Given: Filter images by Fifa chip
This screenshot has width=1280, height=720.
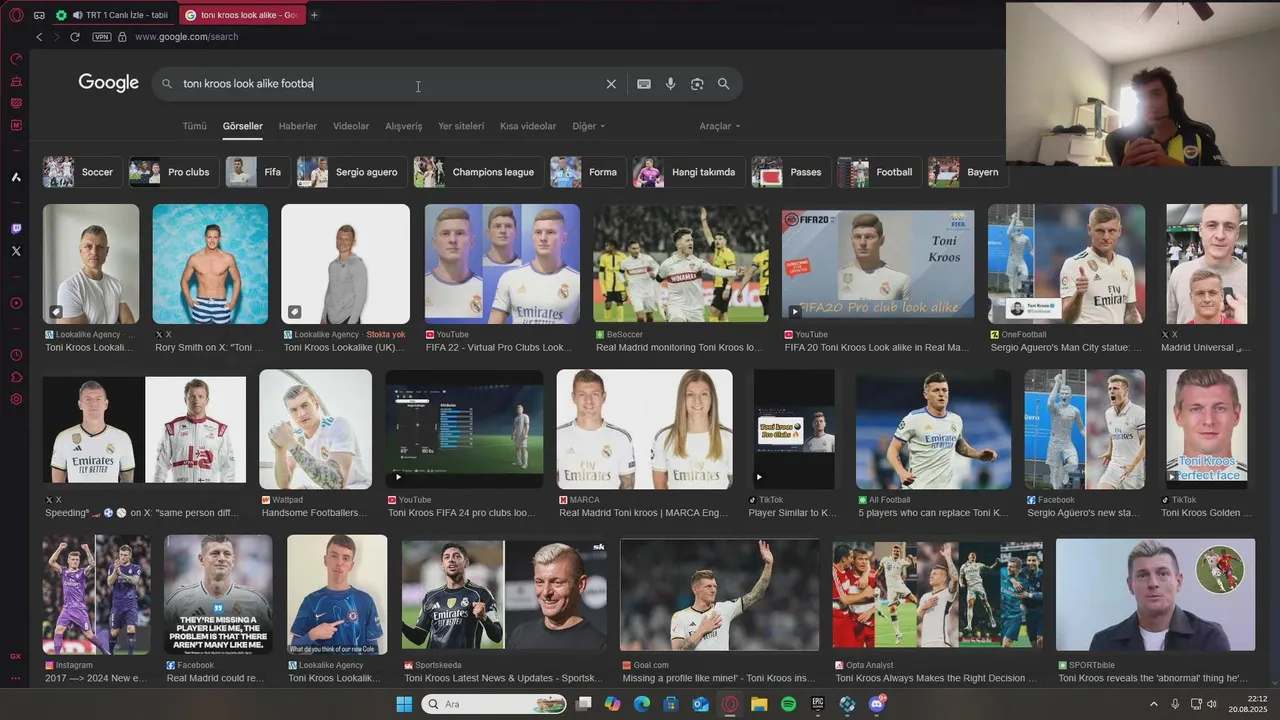Looking at the screenshot, I should [x=258, y=172].
